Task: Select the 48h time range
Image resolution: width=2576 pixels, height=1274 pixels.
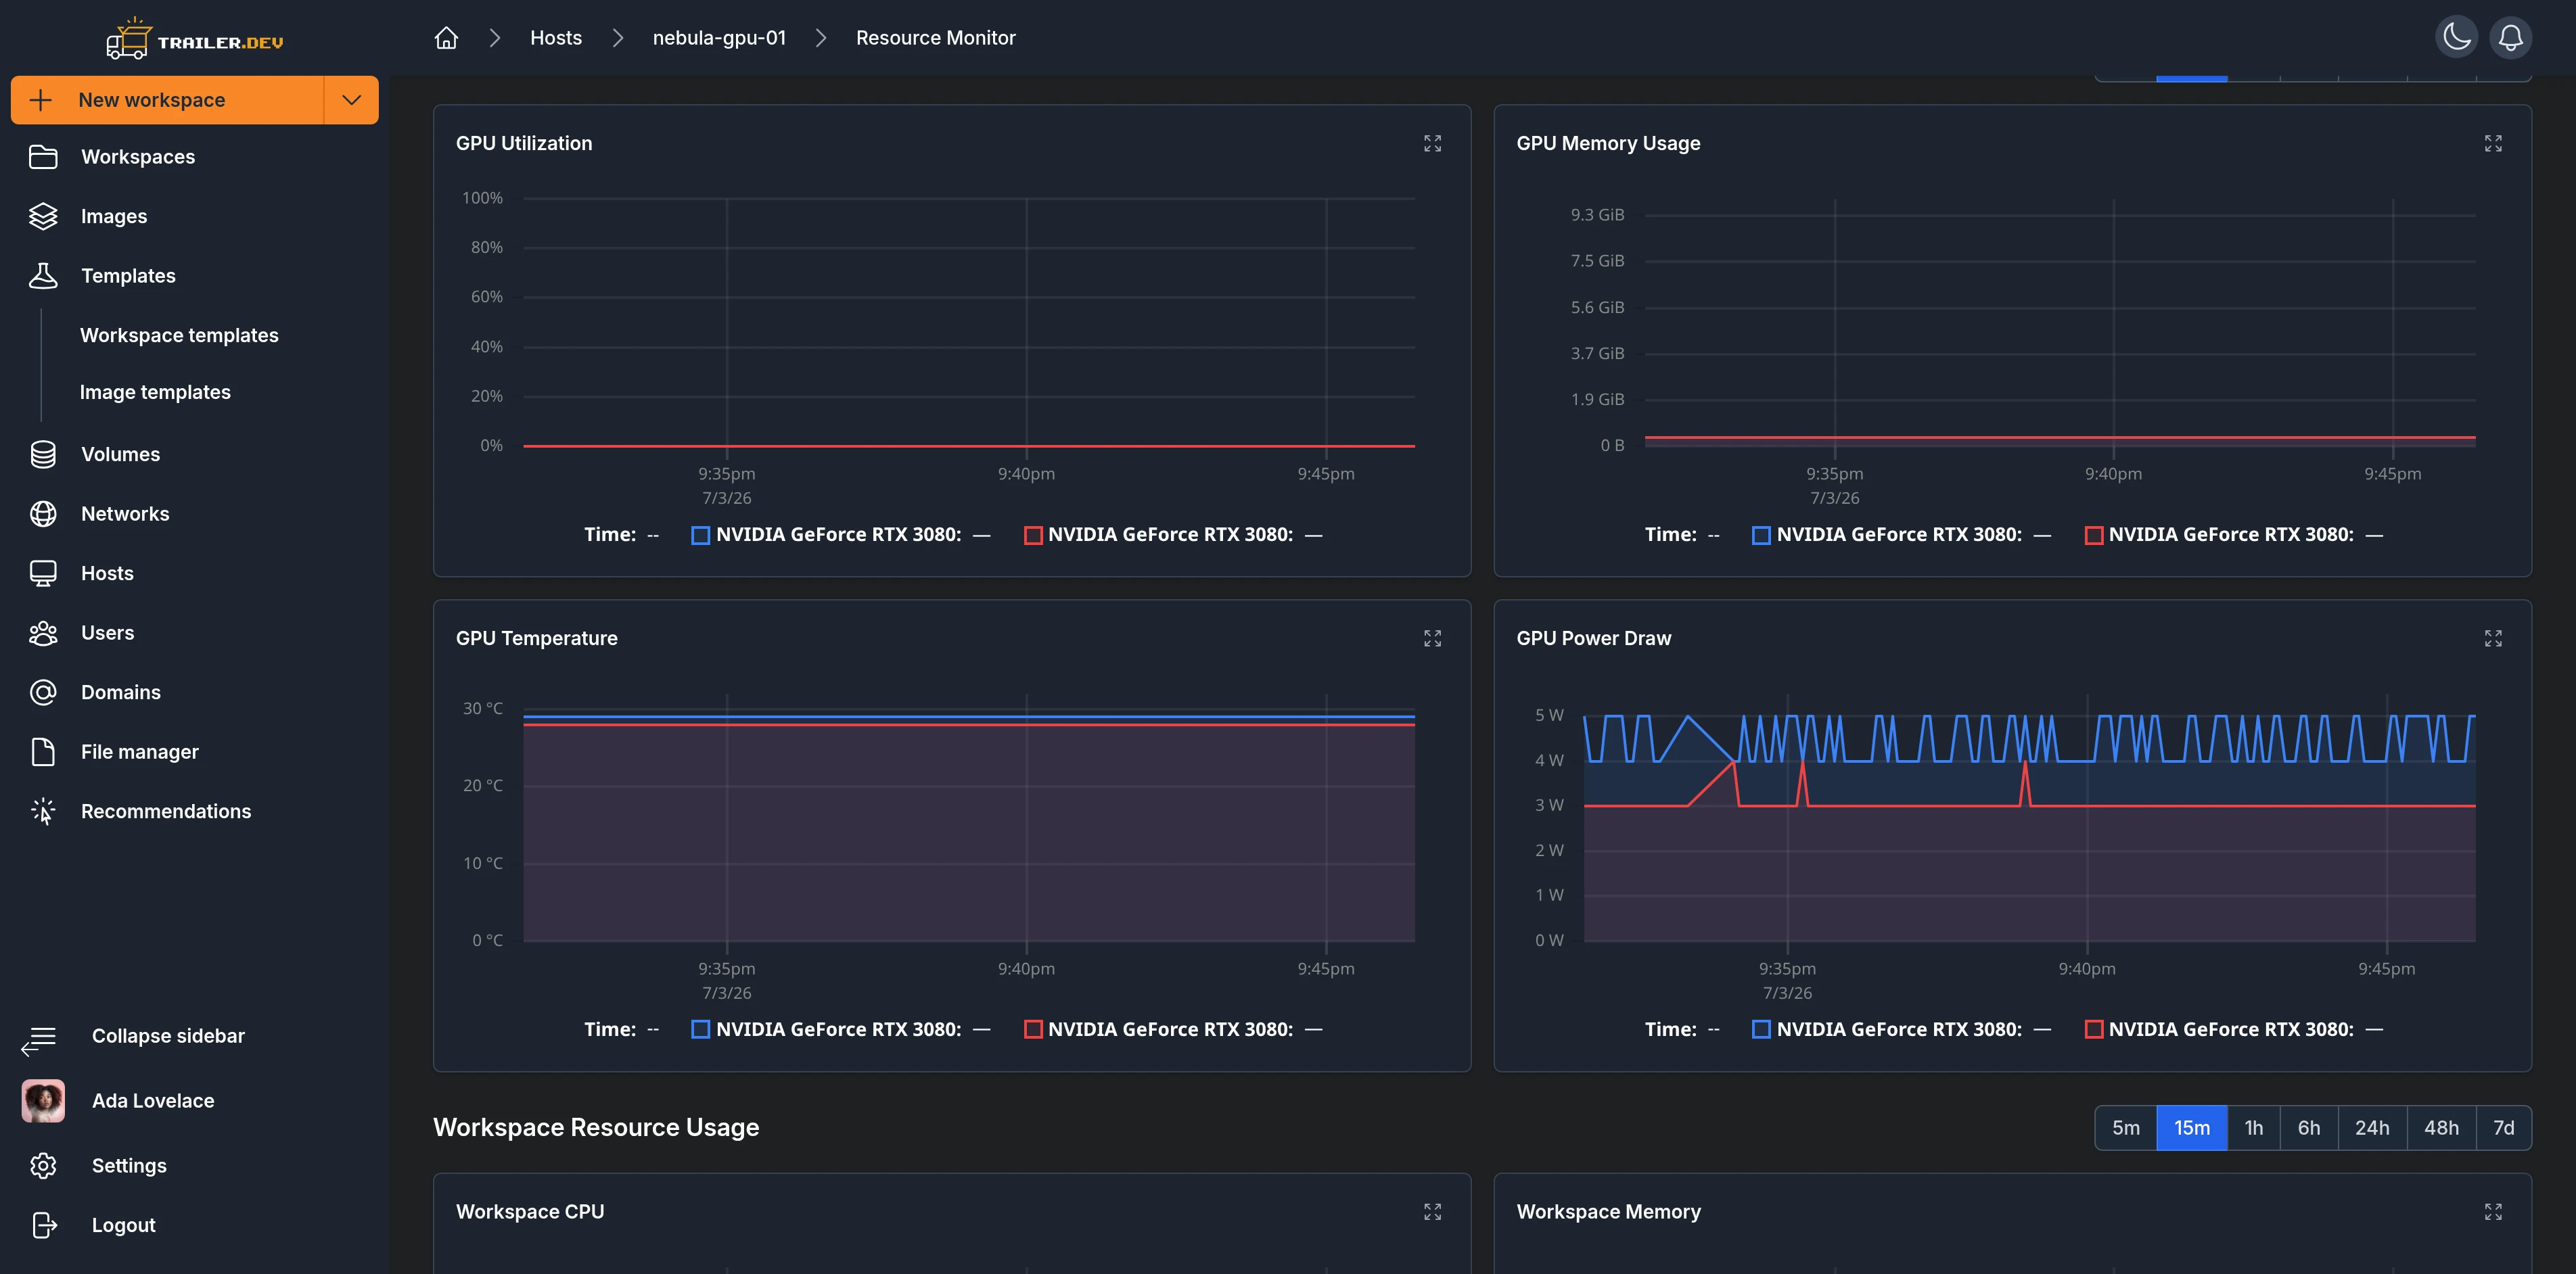Action: [x=2441, y=1128]
